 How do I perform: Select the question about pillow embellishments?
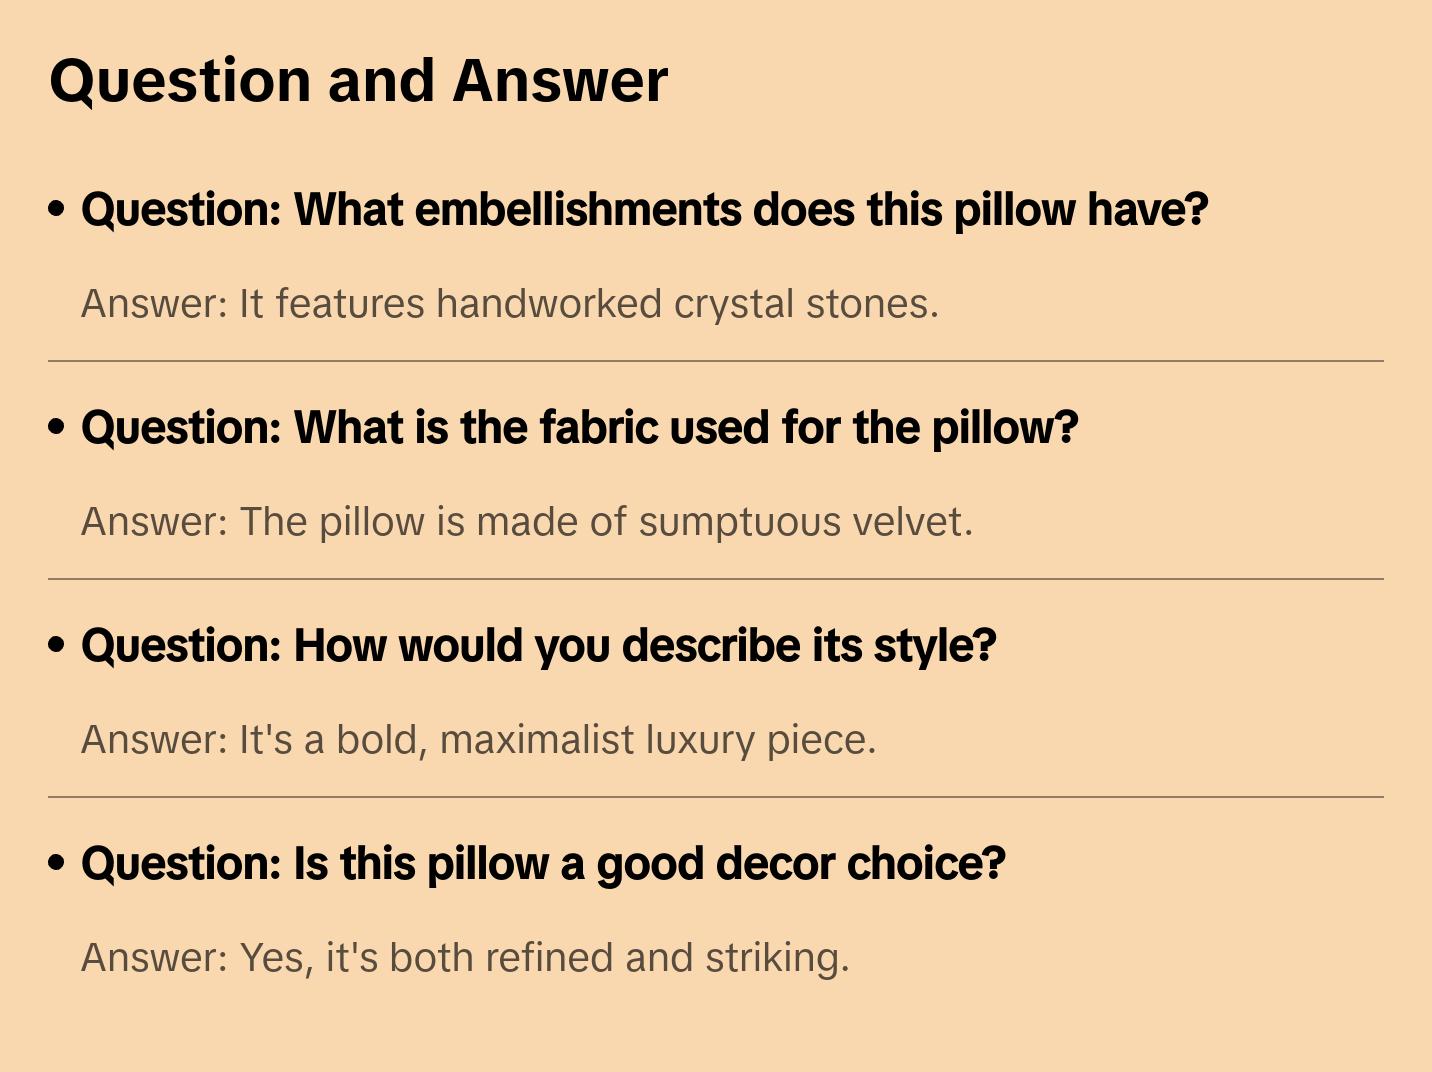tap(644, 210)
